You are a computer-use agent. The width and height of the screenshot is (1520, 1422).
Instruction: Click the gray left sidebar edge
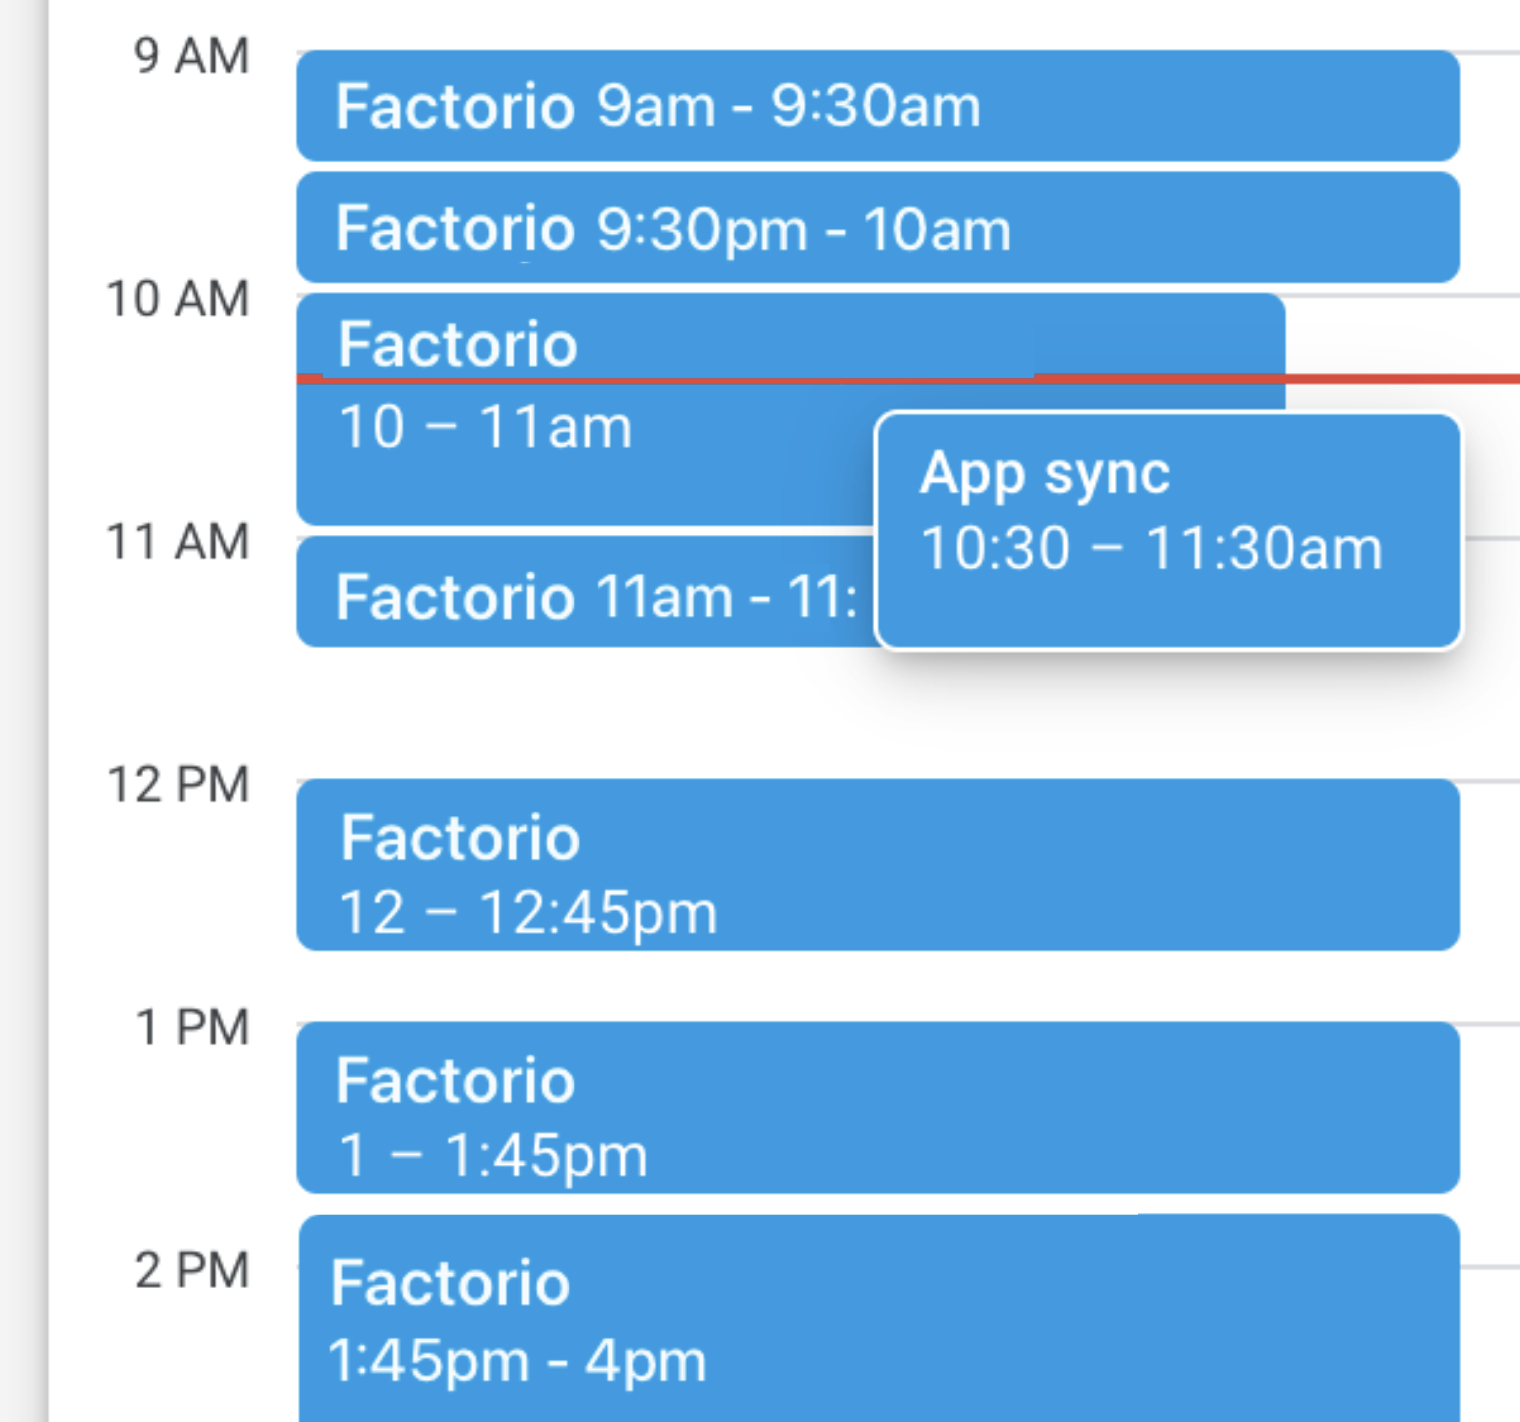[x=22, y=700]
